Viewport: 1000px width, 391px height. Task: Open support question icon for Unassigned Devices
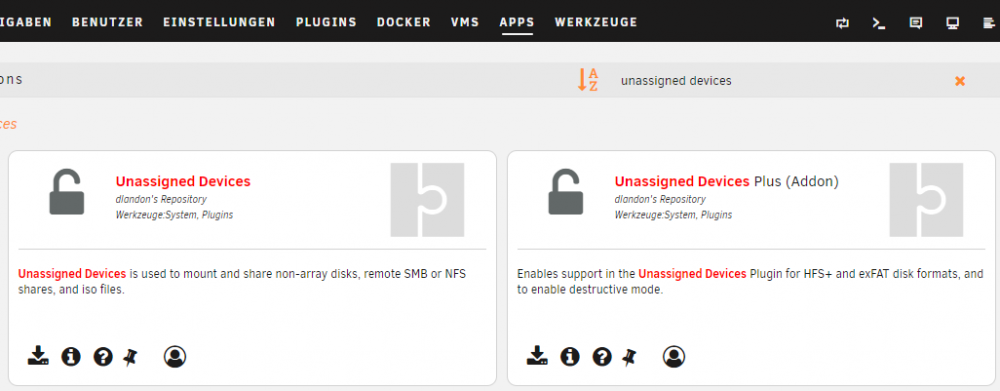point(103,357)
